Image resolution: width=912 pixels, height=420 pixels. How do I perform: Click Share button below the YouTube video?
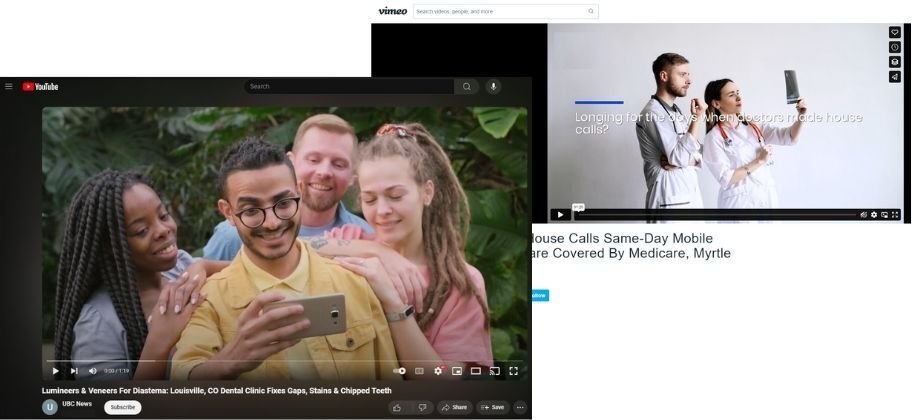(455, 407)
